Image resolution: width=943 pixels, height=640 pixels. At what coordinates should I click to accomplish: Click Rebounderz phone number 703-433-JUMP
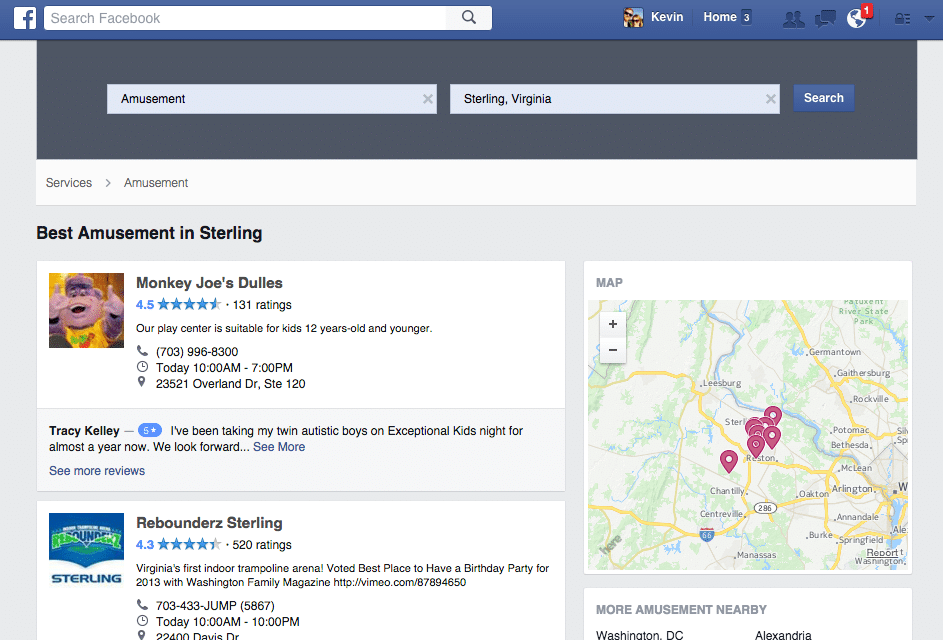coord(215,606)
